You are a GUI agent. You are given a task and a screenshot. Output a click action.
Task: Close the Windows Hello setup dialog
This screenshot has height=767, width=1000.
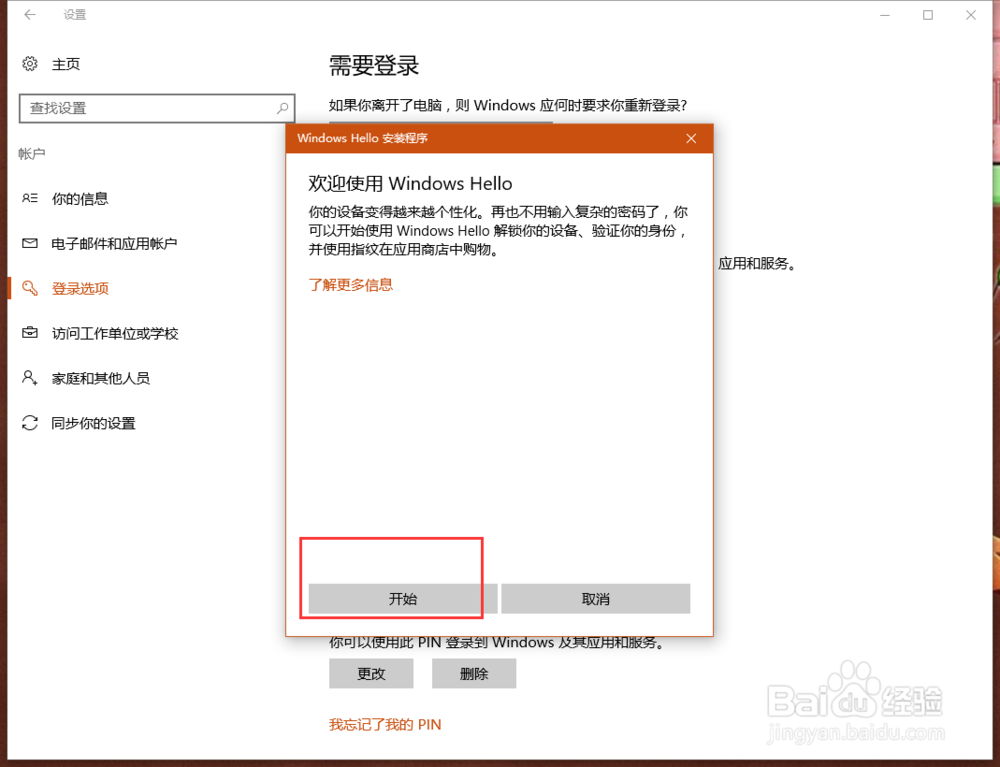click(691, 138)
